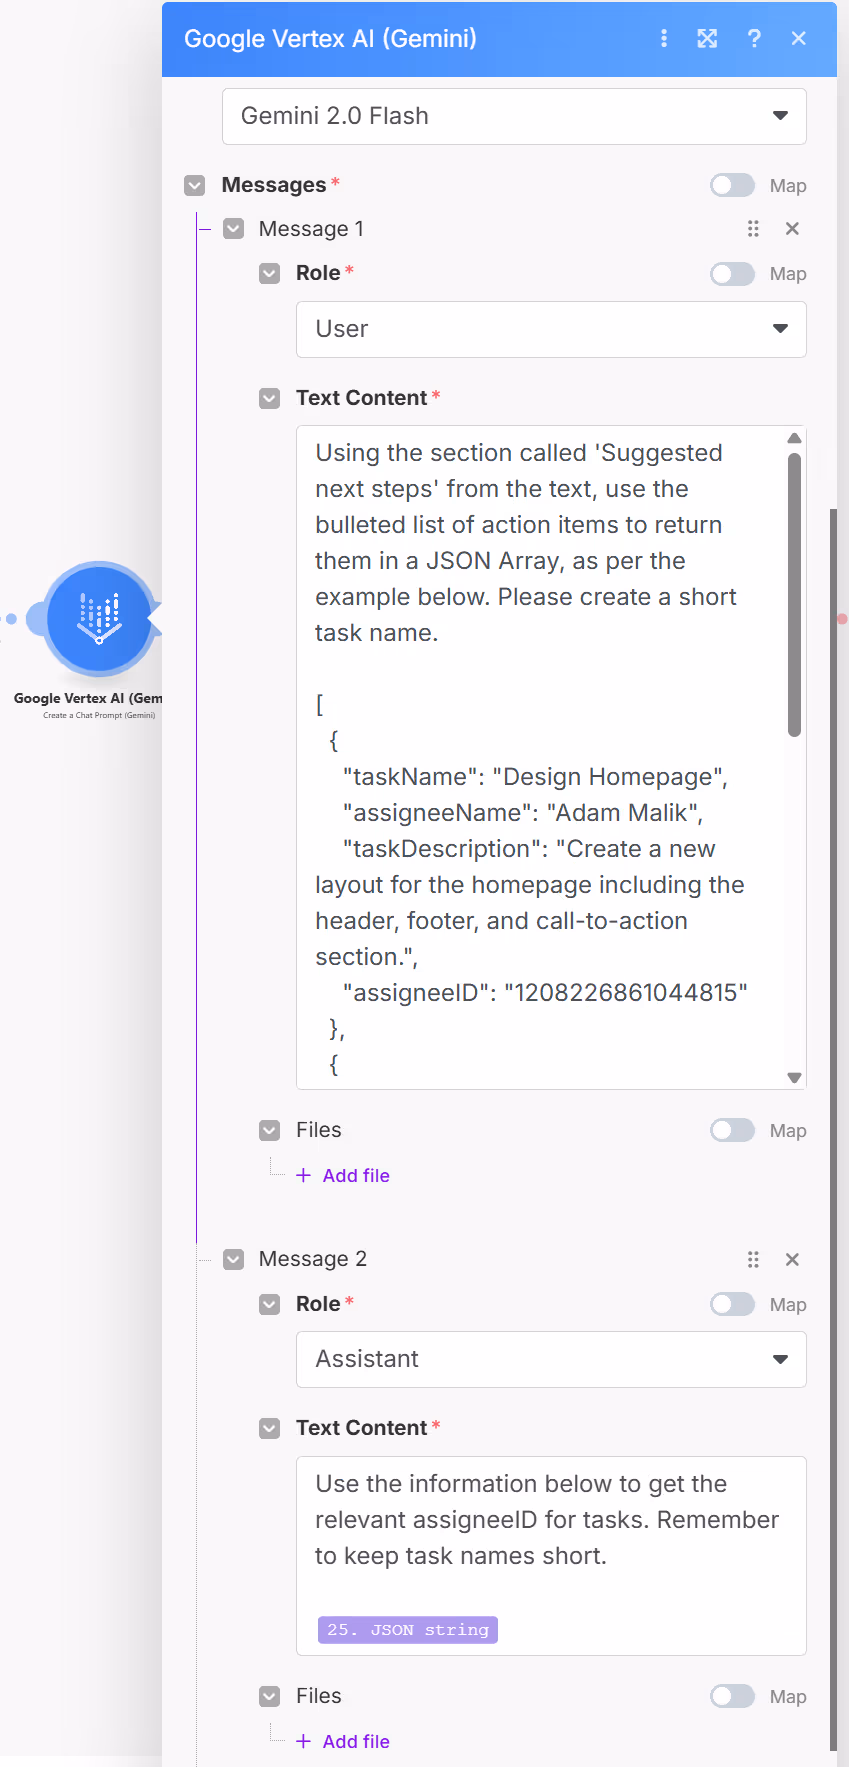Open help via the question mark icon
Viewport: 849px width, 1767px height.
pyautogui.click(x=754, y=38)
